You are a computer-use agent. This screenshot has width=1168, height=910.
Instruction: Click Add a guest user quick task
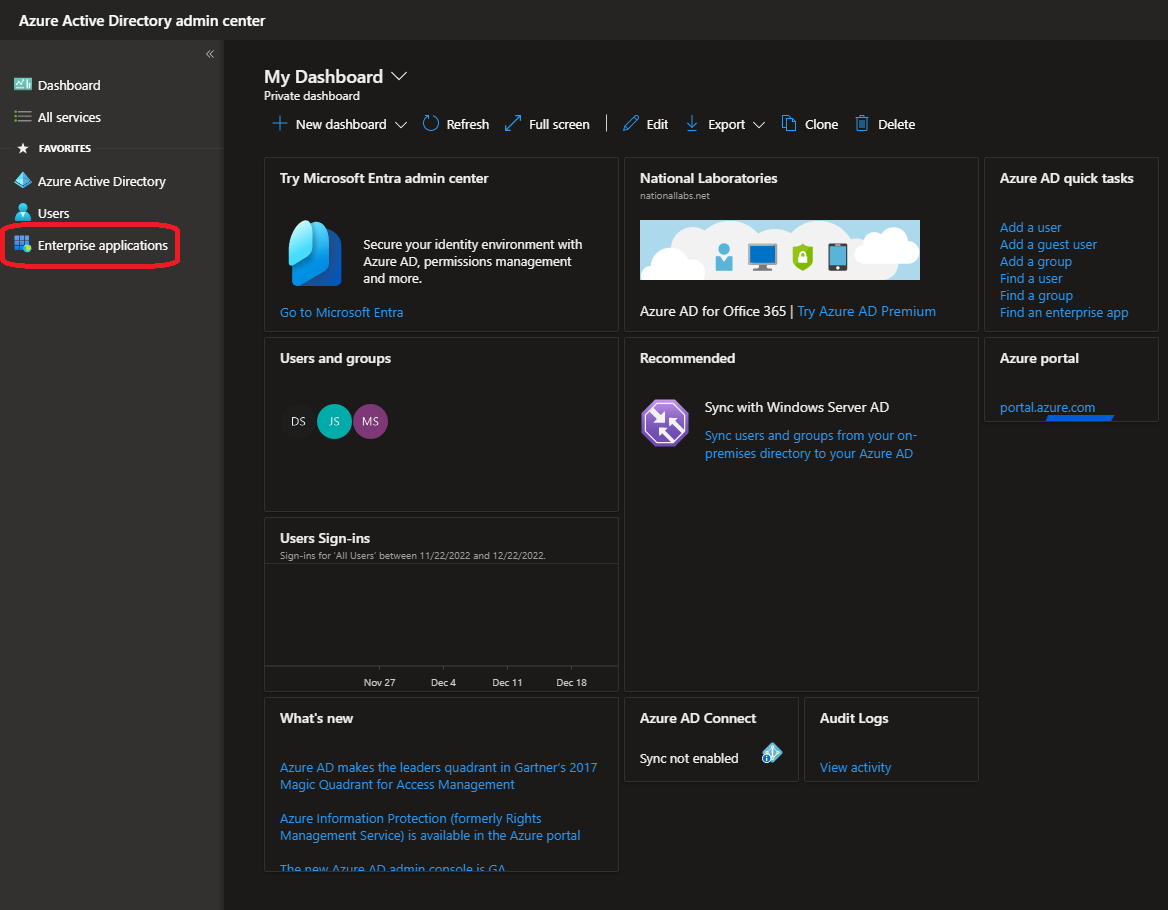click(1048, 245)
